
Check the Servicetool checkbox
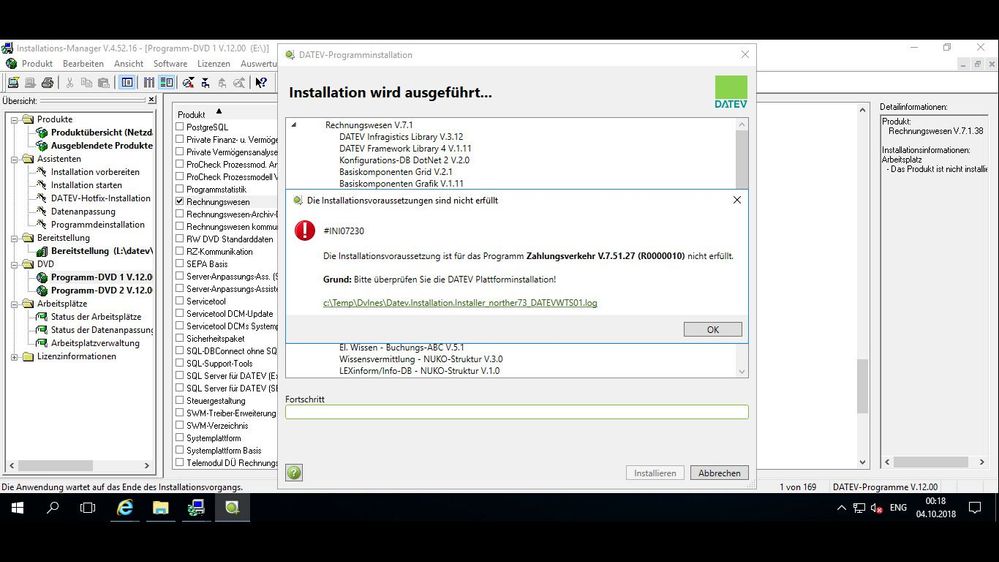(180, 301)
